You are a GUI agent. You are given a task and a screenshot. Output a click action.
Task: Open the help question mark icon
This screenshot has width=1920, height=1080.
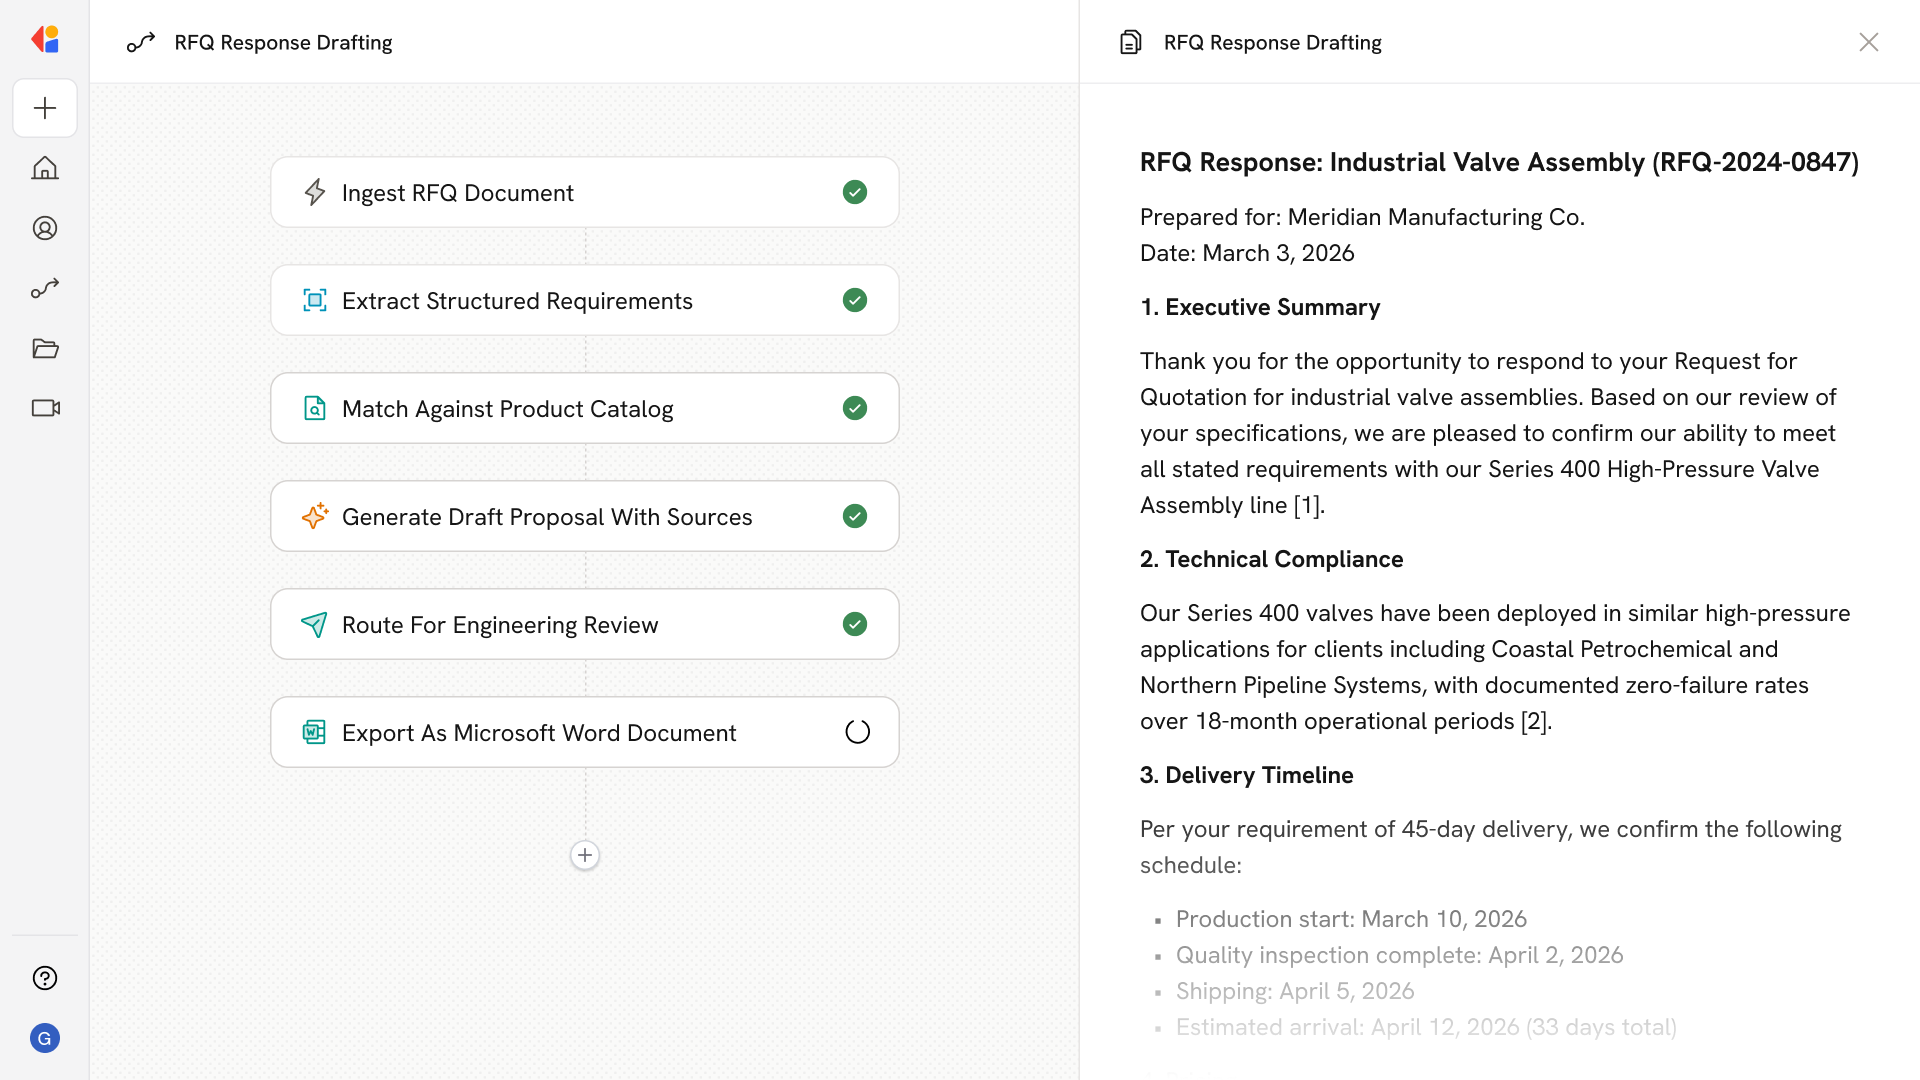pos(45,978)
